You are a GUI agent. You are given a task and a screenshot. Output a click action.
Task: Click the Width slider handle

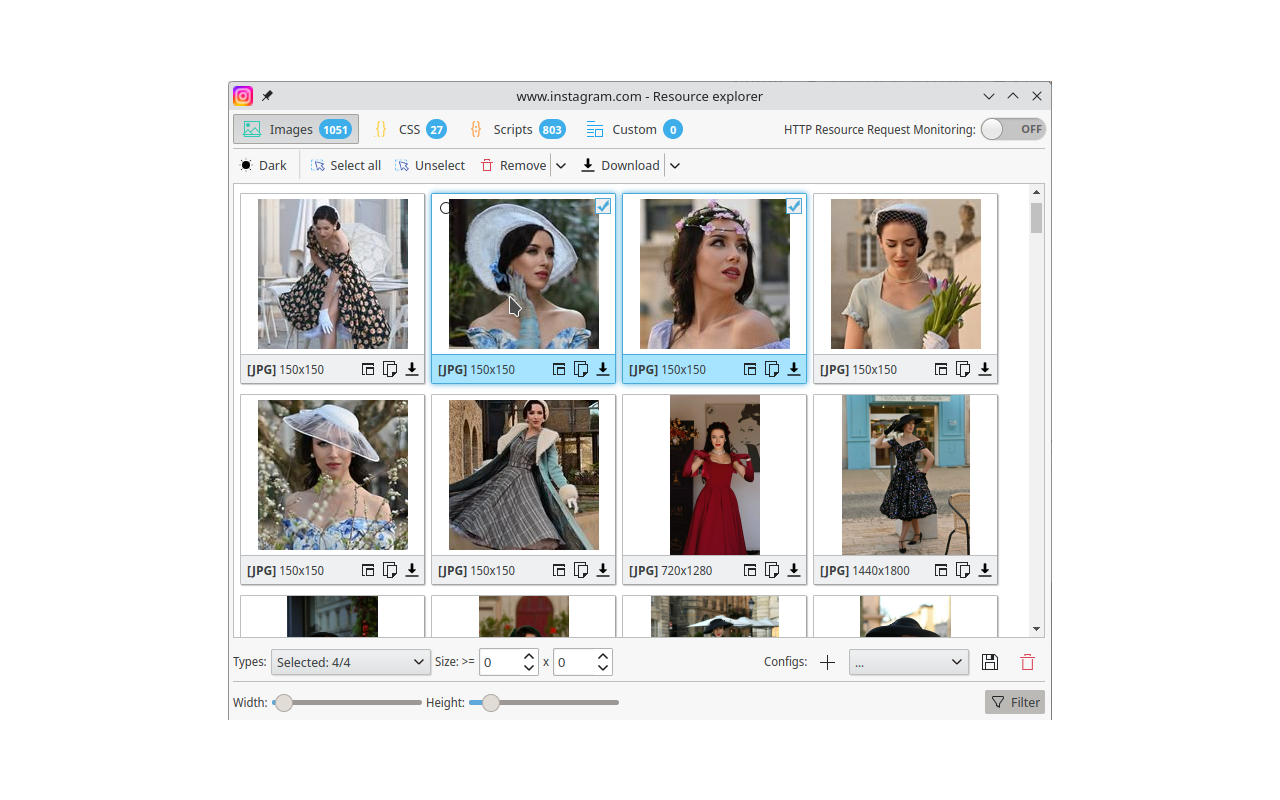pos(284,703)
